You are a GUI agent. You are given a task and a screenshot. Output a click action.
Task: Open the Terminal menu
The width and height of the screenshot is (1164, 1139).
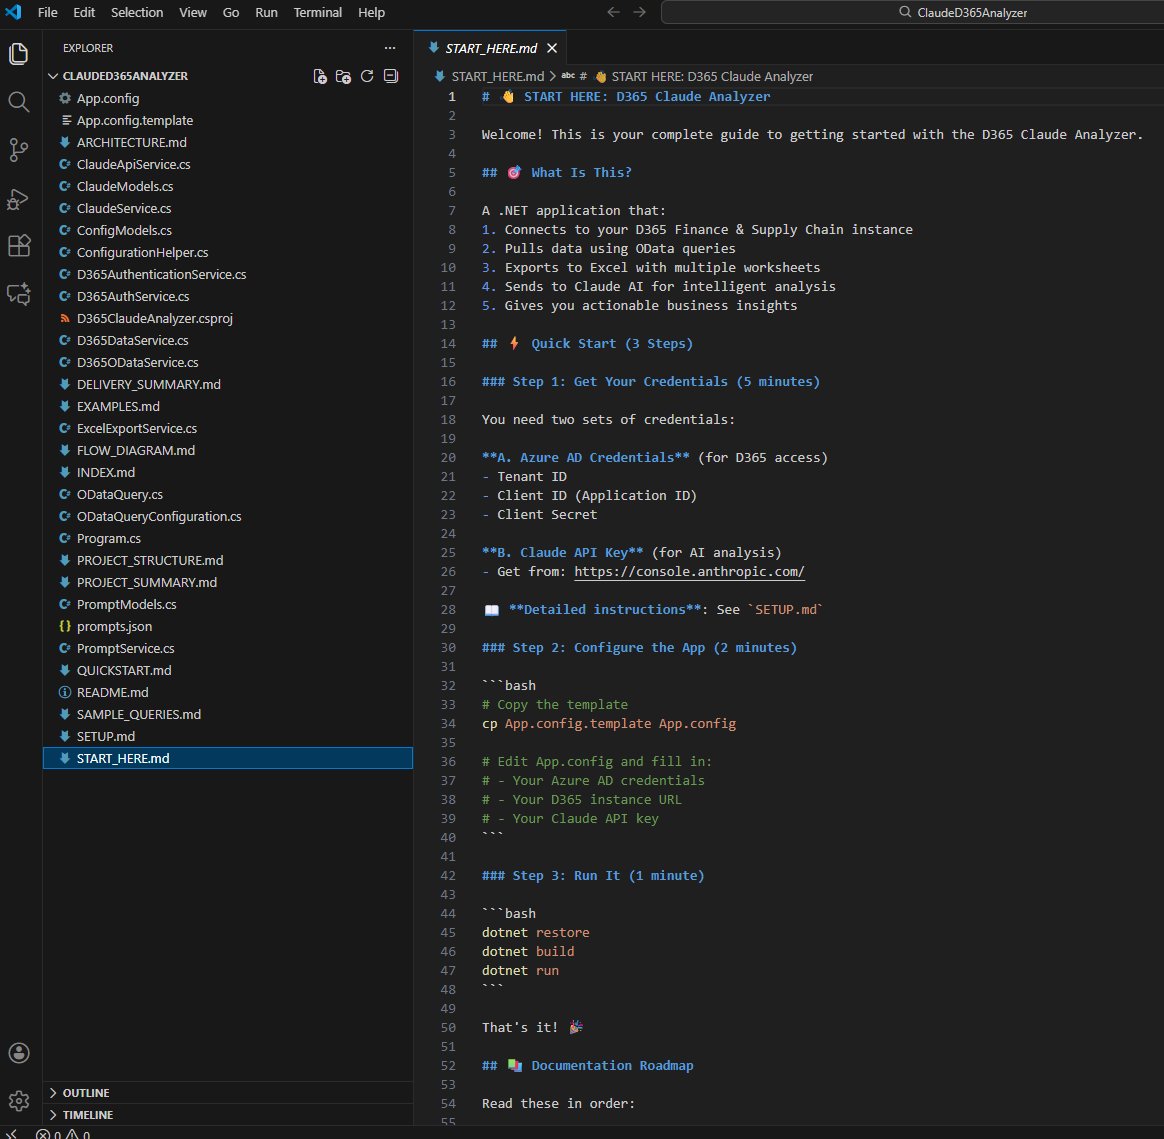coord(318,13)
